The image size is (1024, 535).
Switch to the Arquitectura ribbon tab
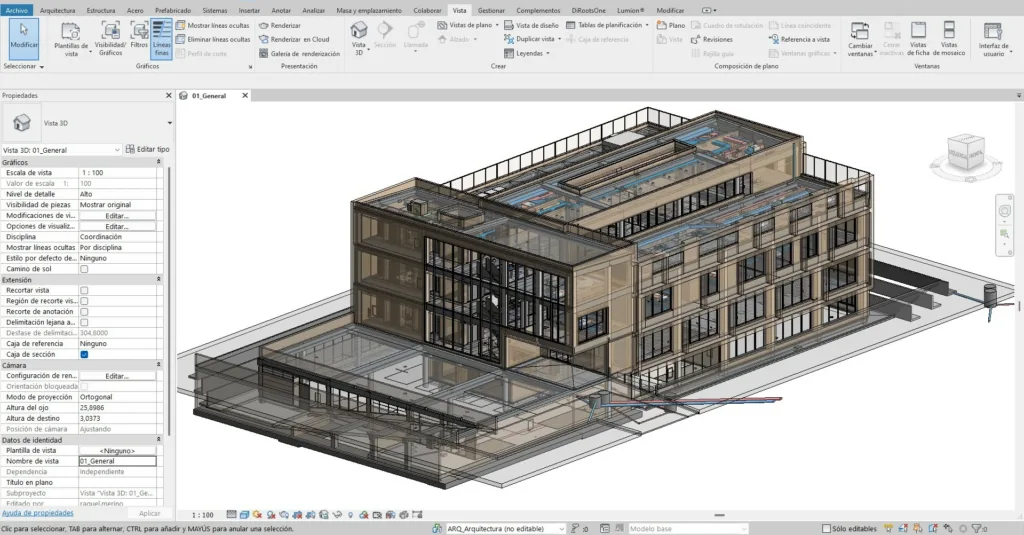[x=57, y=10]
